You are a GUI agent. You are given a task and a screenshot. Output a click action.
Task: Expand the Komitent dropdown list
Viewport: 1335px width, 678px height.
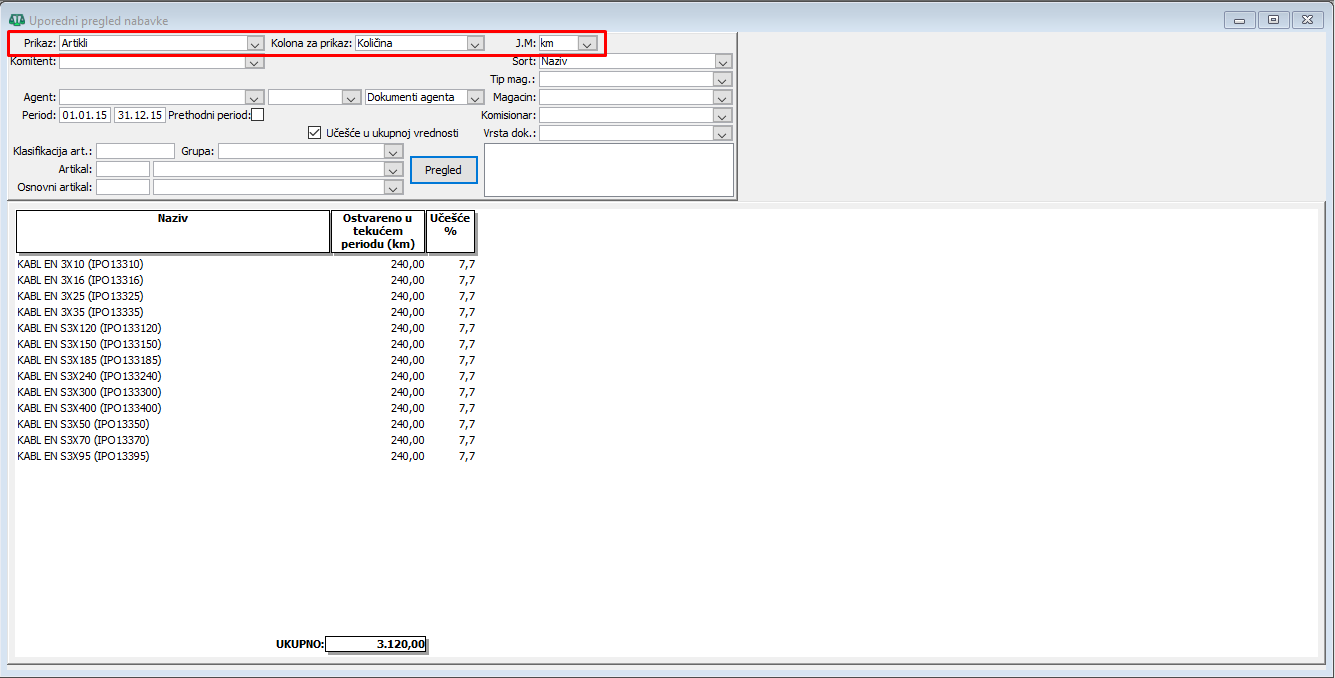click(255, 63)
